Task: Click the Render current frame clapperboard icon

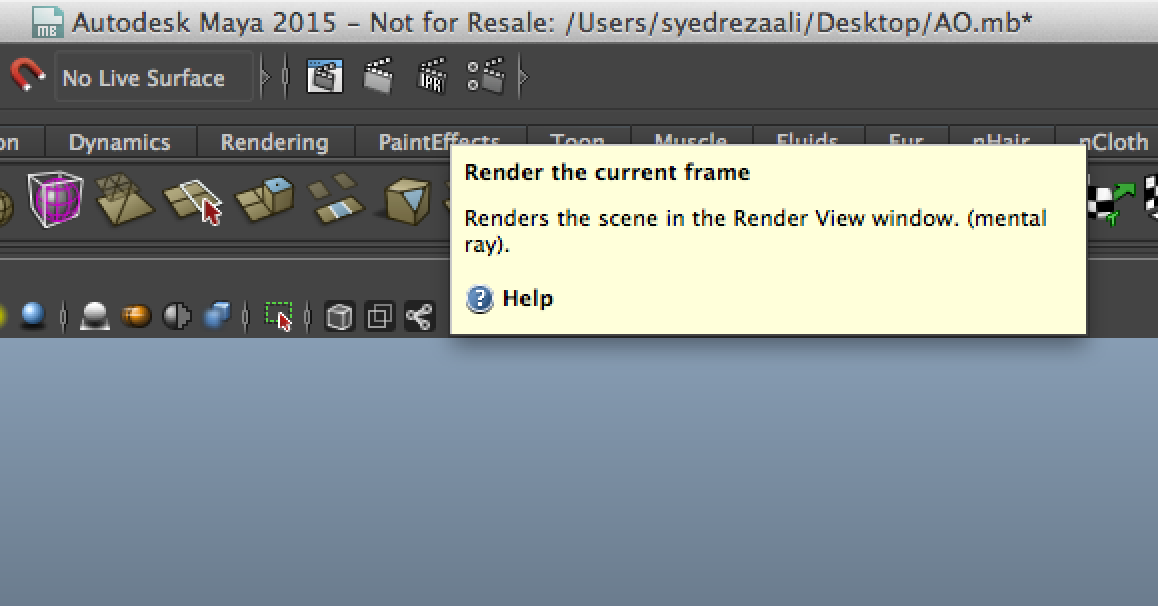Action: coord(377,77)
